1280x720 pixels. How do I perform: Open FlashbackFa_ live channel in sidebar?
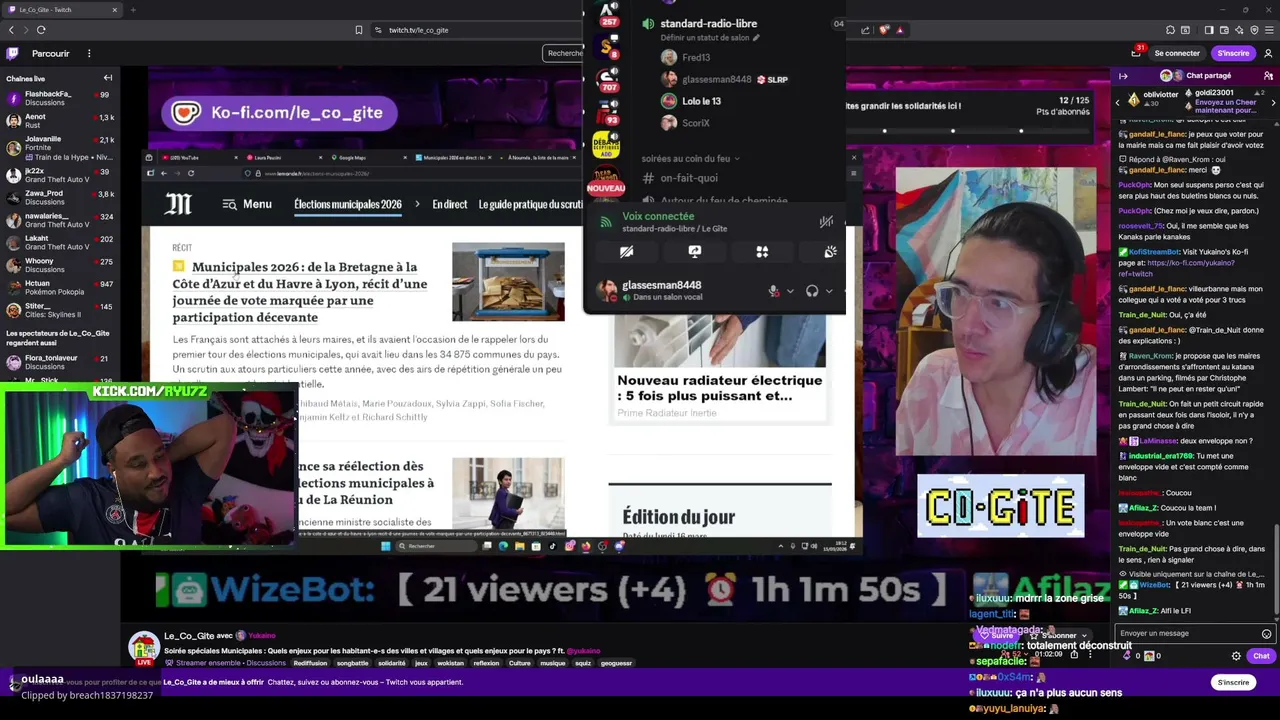[x=60, y=98]
